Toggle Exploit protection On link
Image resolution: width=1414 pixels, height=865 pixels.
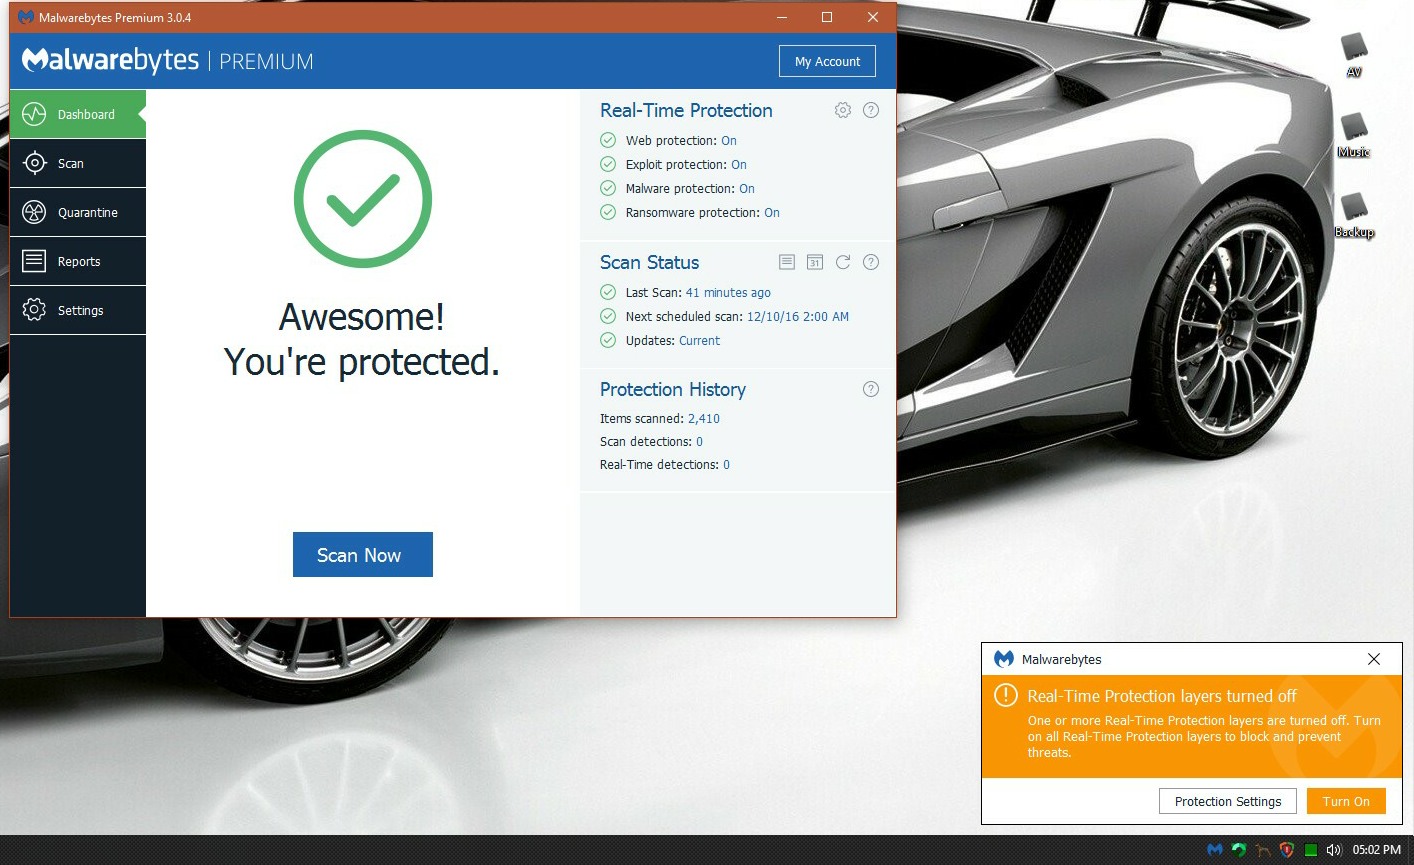pyautogui.click(x=739, y=165)
